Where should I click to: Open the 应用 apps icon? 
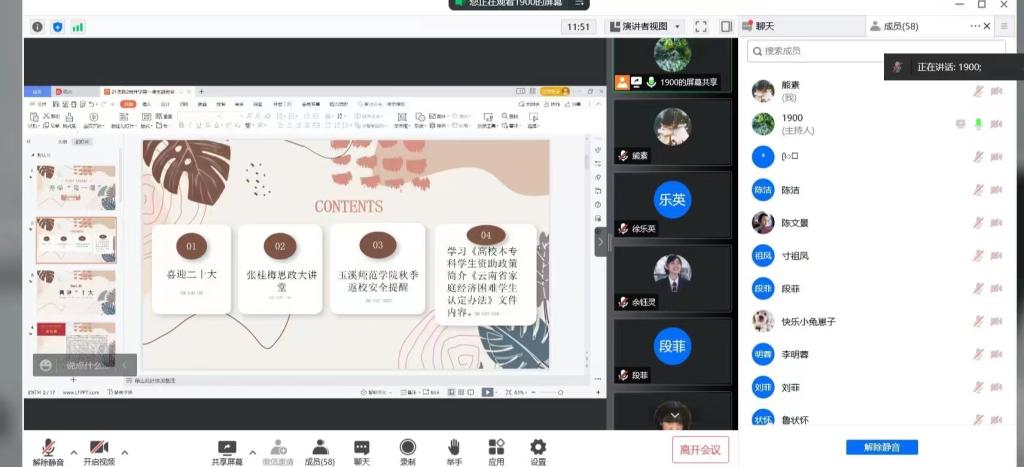point(496,447)
